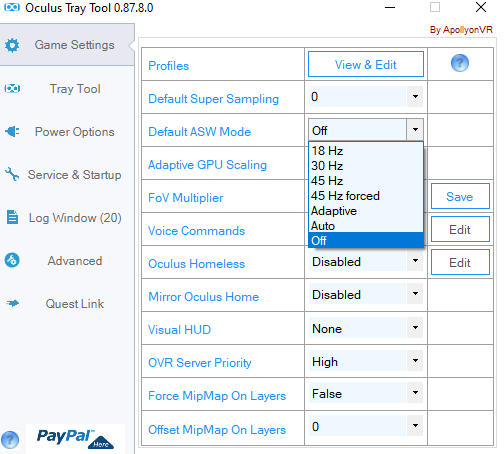Go to the Power Options tab
This screenshot has width=504, height=454.
point(67,132)
